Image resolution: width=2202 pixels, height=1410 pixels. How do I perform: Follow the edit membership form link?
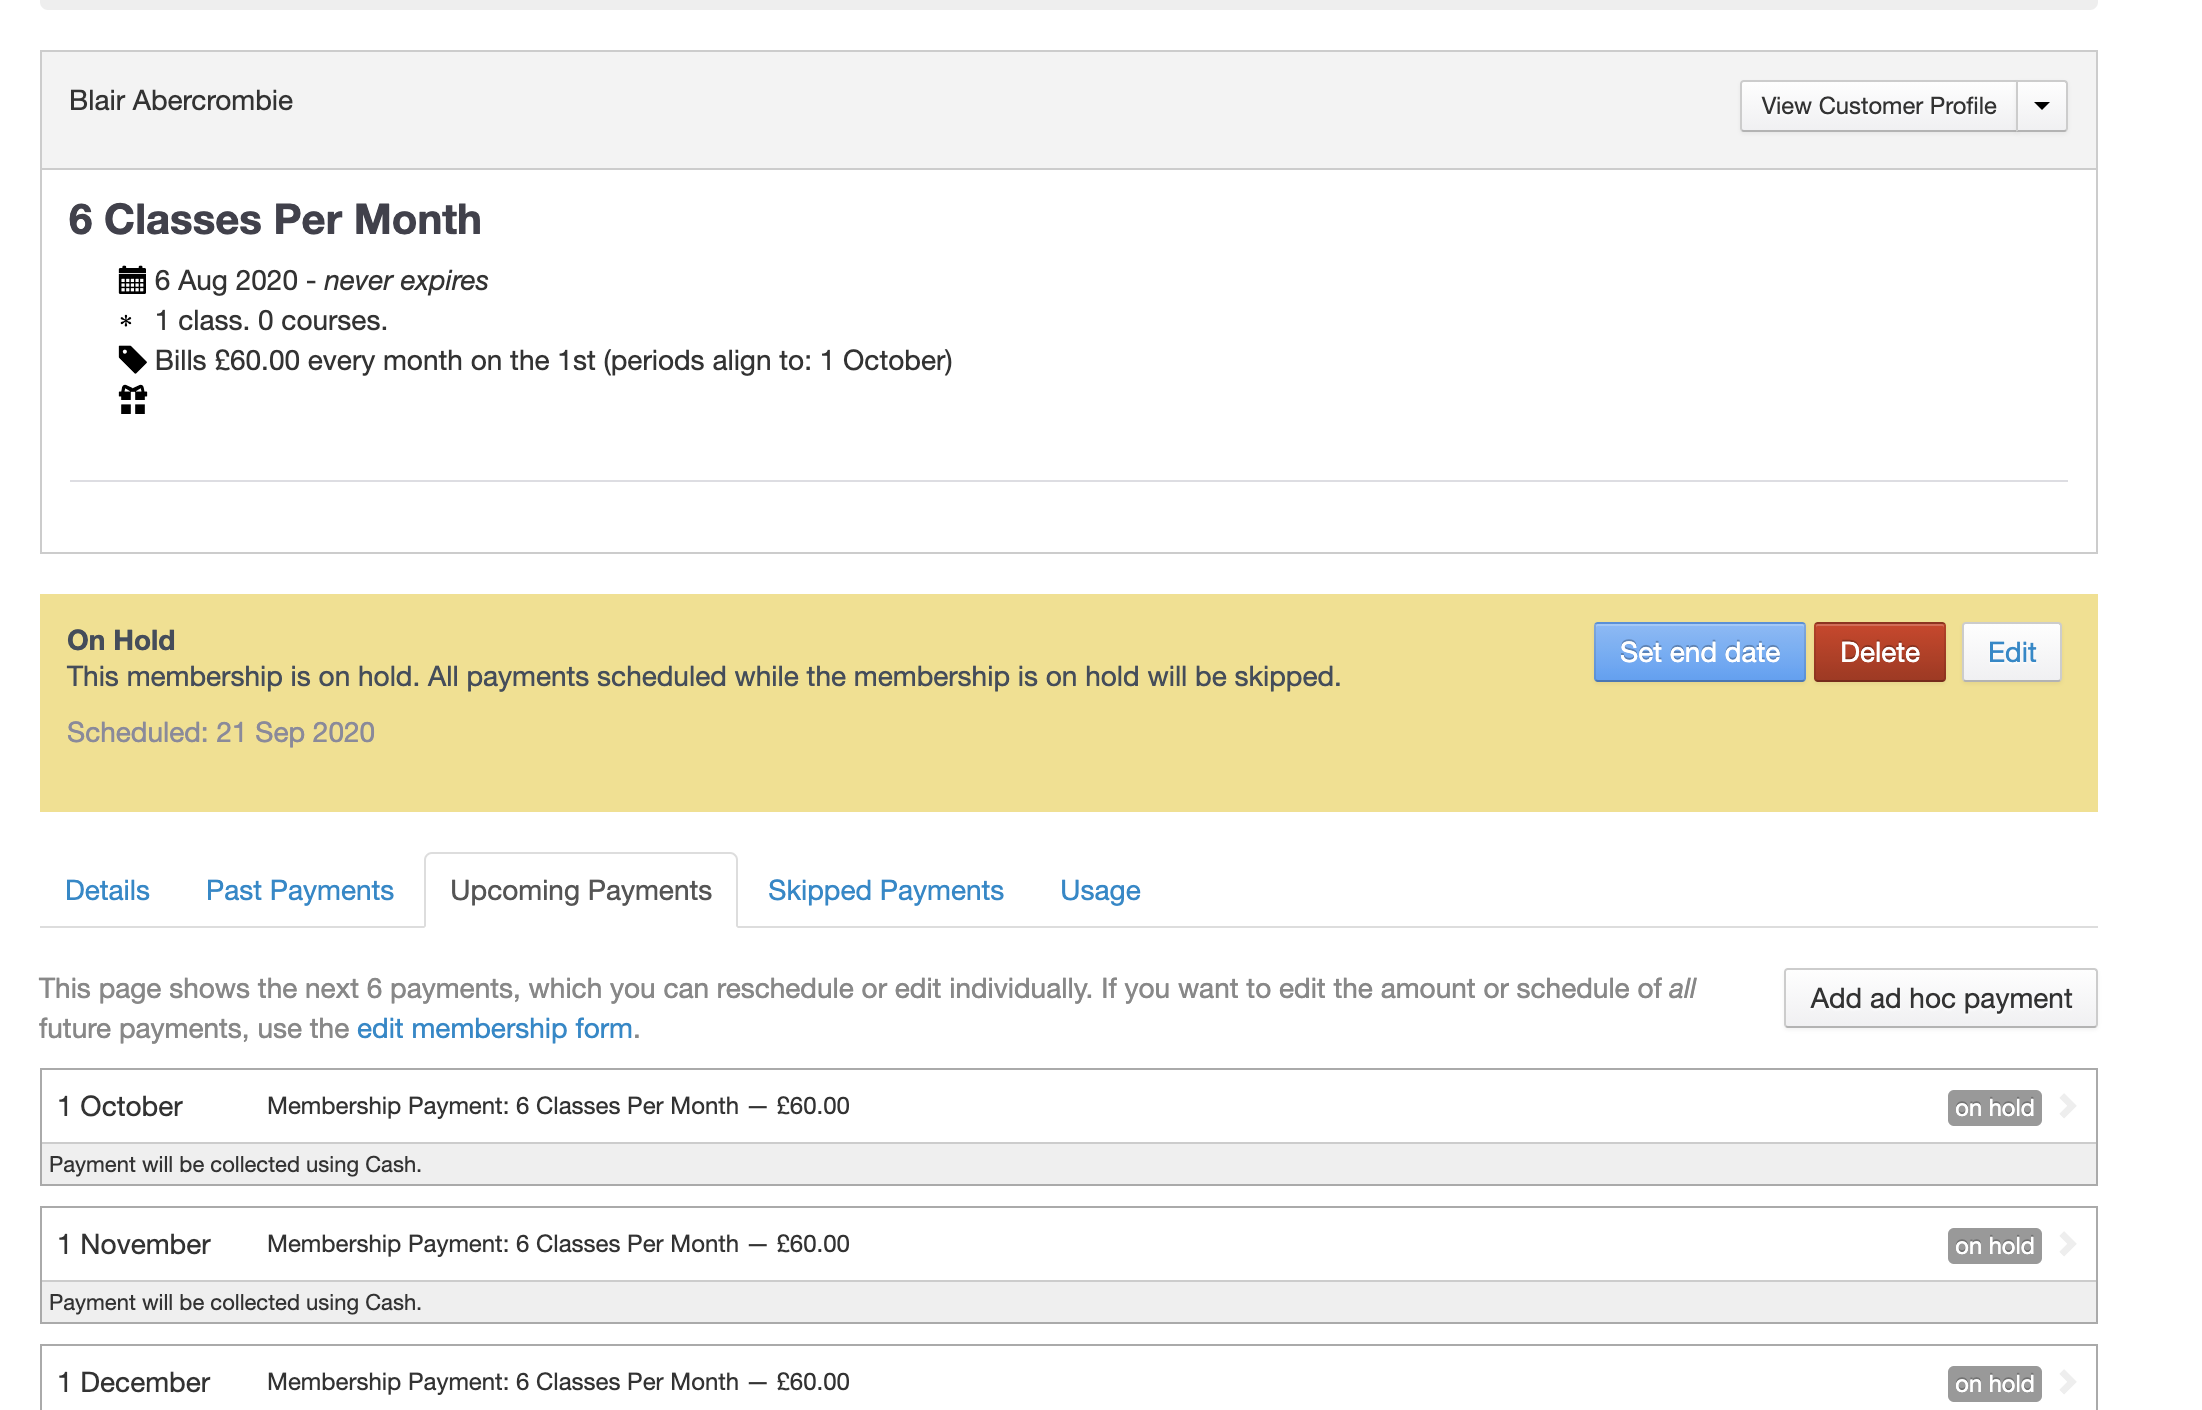pos(494,1028)
